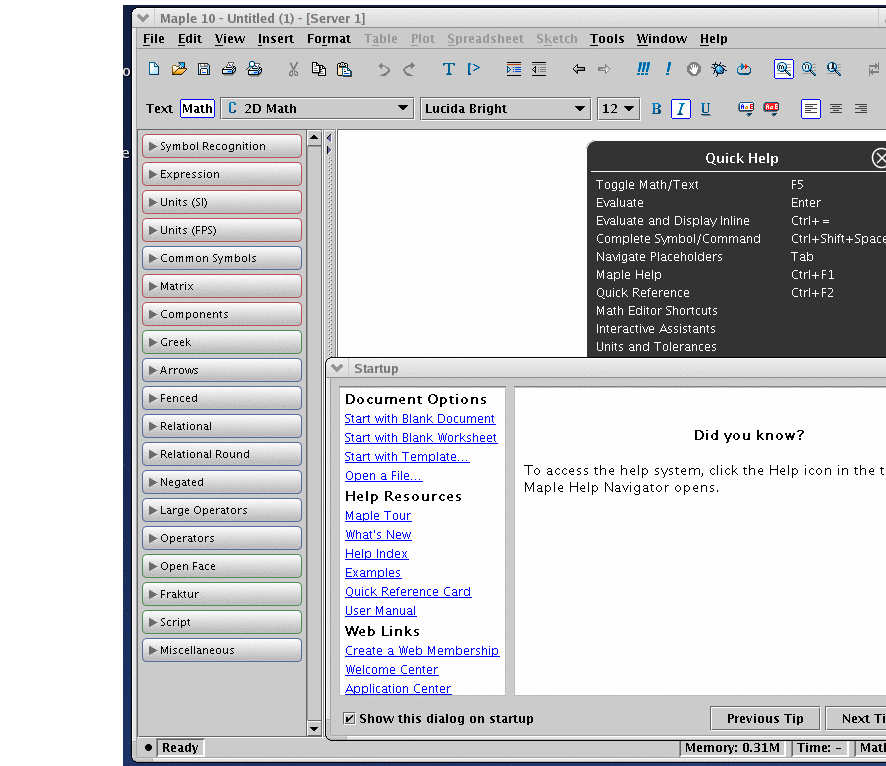Toggle italic formatting
The width and height of the screenshot is (886, 766).
(681, 108)
